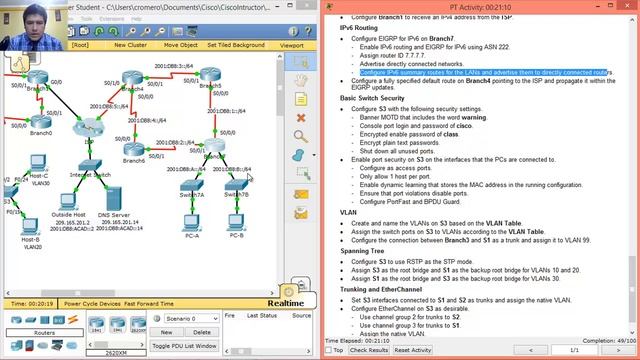Click Move Object in the yellow bar
640x360 pixels.
click(180, 45)
